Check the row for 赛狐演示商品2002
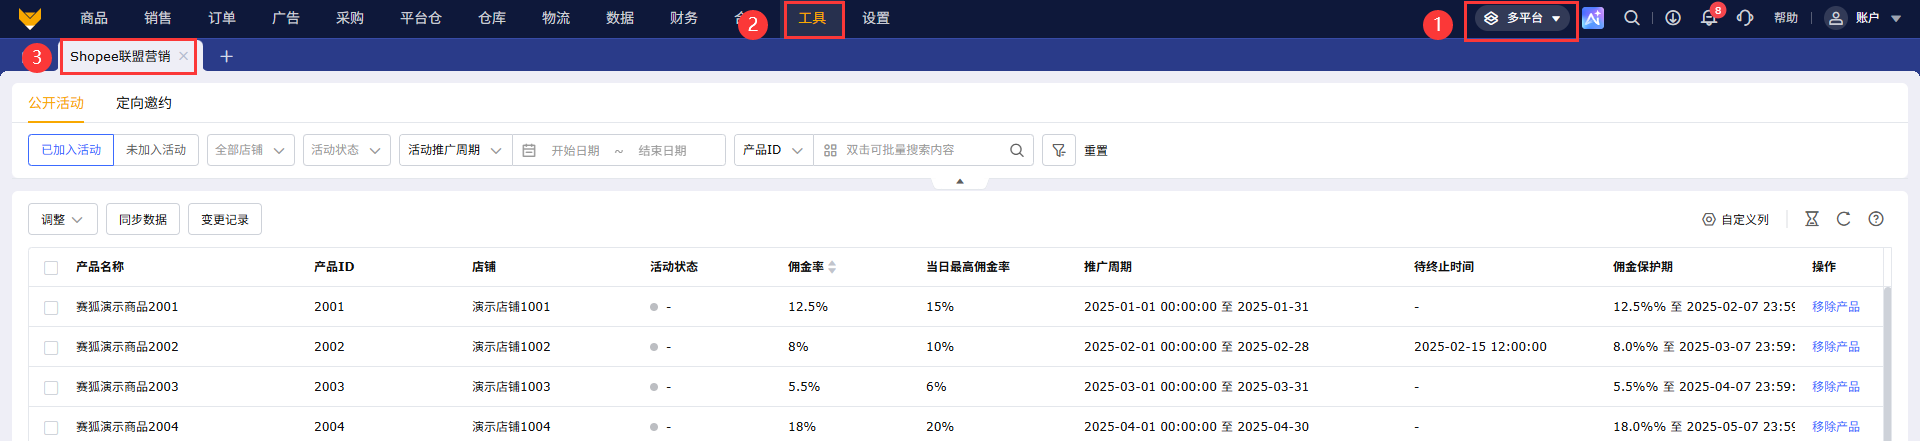The image size is (1920, 441). coord(51,347)
